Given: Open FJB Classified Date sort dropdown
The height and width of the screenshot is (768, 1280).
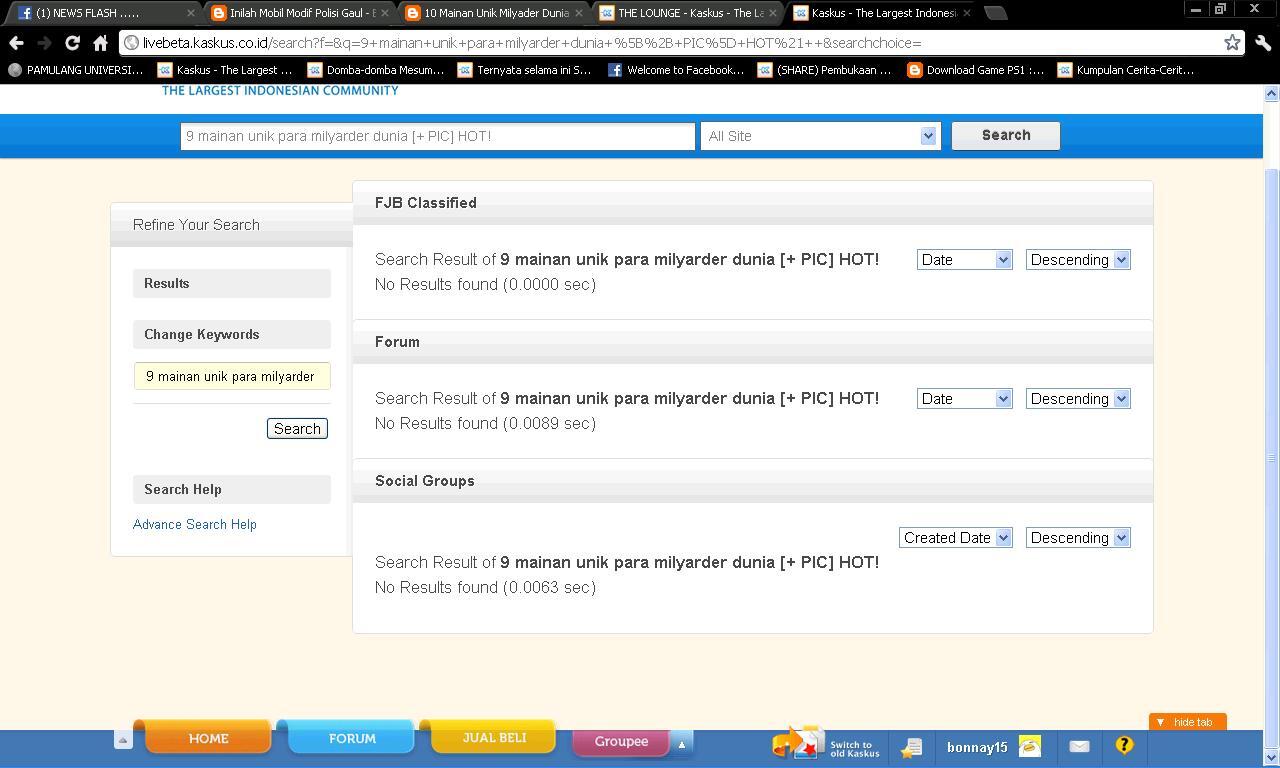Looking at the screenshot, I should pyautogui.click(x=964, y=260).
